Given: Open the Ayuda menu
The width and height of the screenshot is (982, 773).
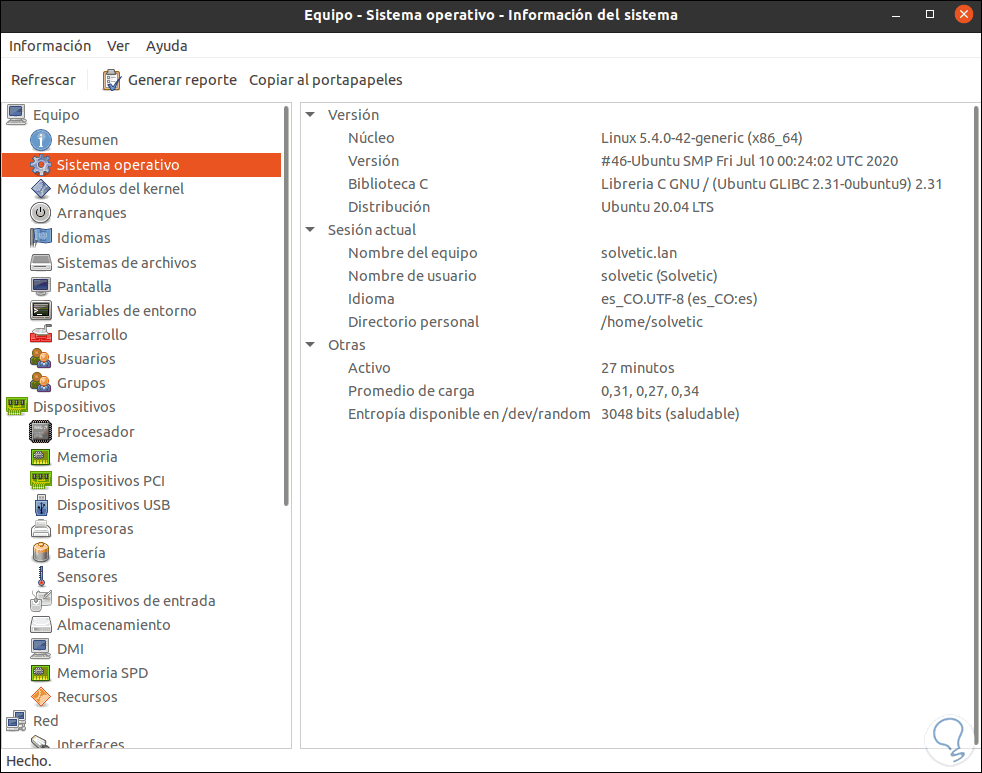Looking at the screenshot, I should pos(166,46).
